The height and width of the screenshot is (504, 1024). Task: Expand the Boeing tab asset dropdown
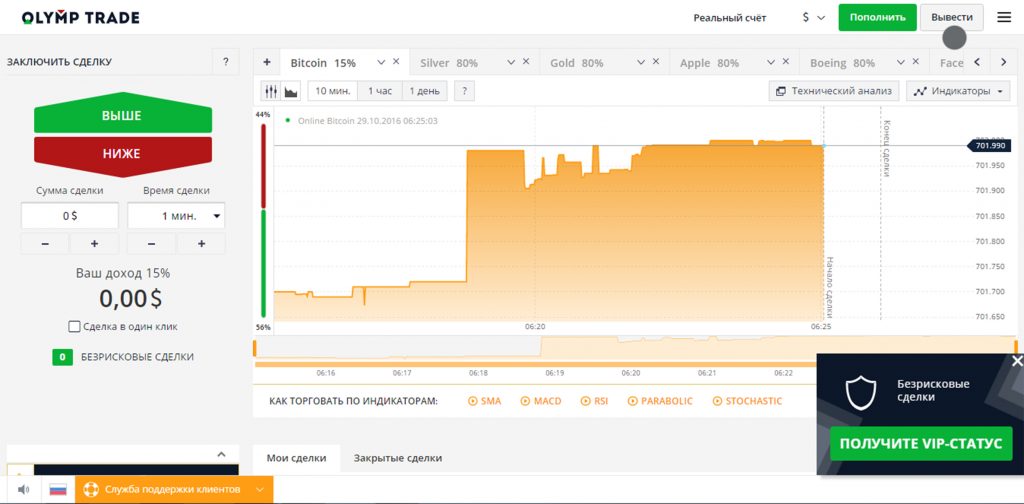coord(901,63)
